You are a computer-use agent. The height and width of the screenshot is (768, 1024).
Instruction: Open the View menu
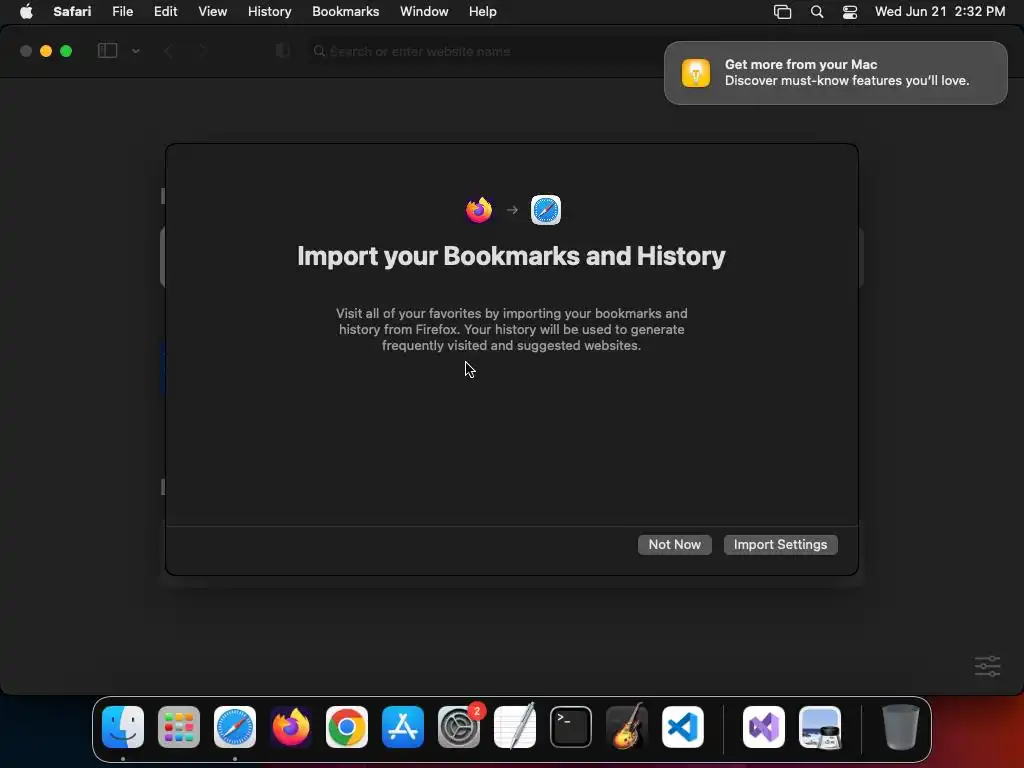pyautogui.click(x=212, y=12)
